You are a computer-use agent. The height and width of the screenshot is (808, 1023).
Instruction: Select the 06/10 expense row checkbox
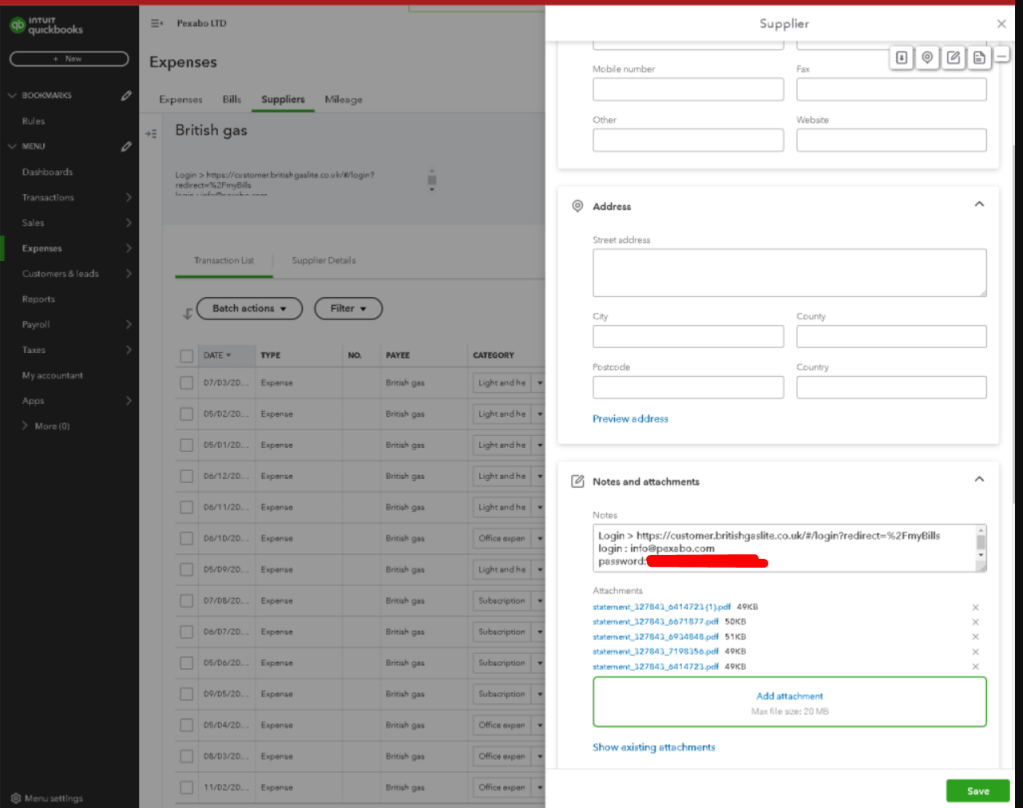[x=187, y=538]
